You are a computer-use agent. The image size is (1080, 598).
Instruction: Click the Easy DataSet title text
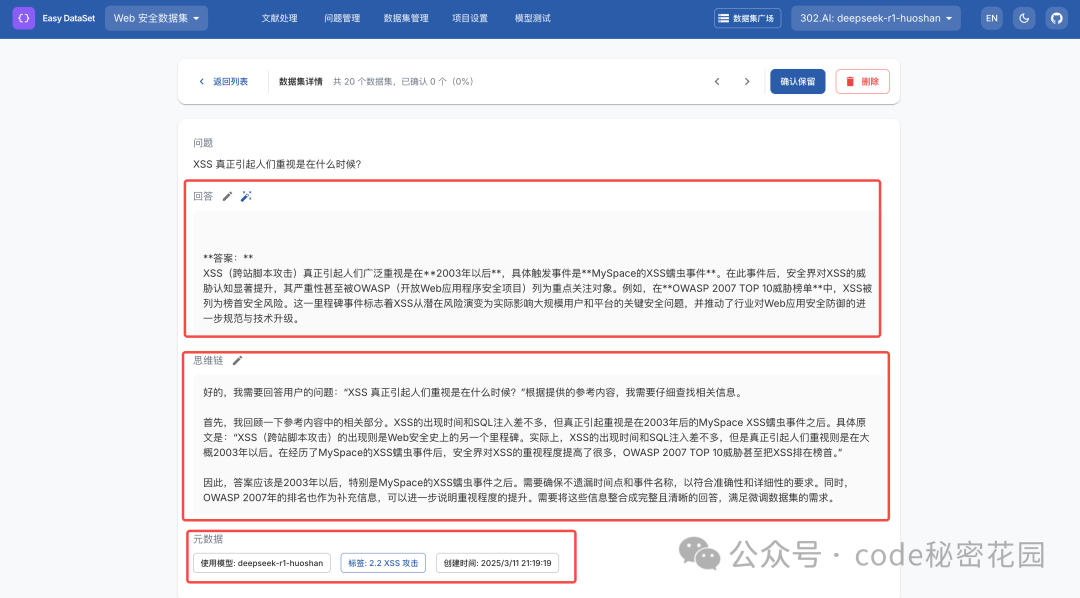tap(69, 18)
